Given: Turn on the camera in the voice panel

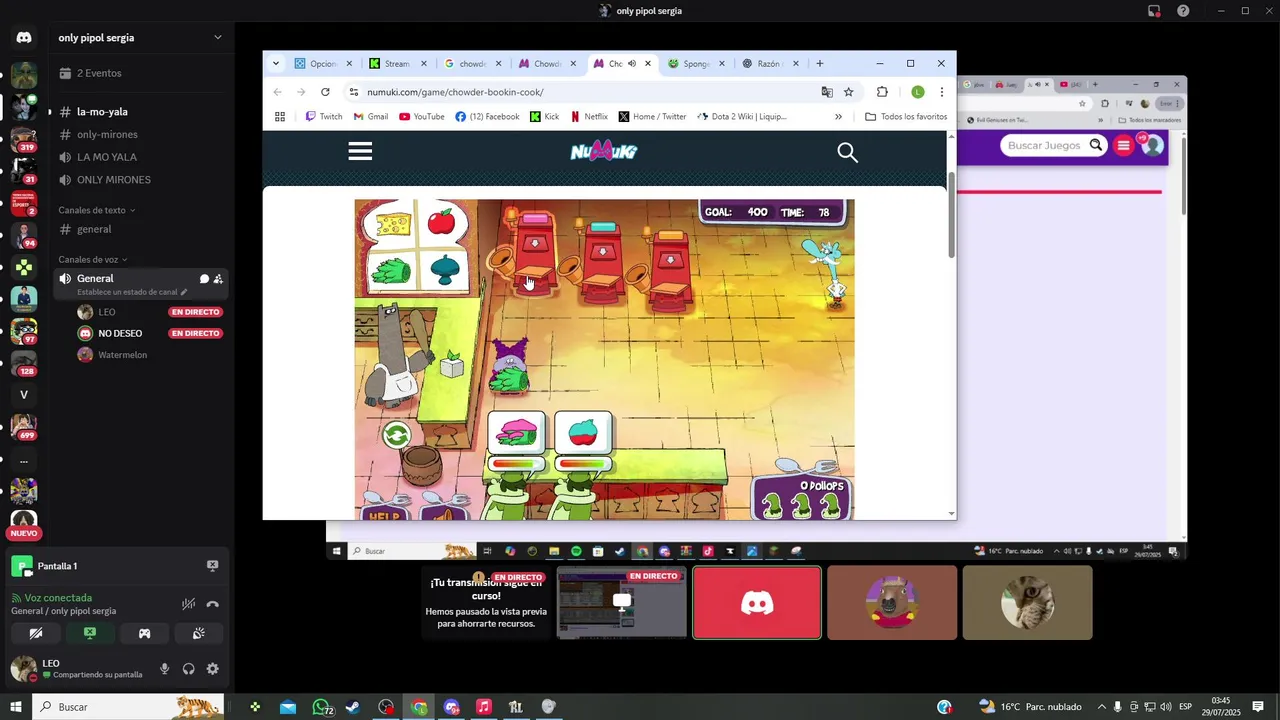Looking at the screenshot, I should [36, 633].
